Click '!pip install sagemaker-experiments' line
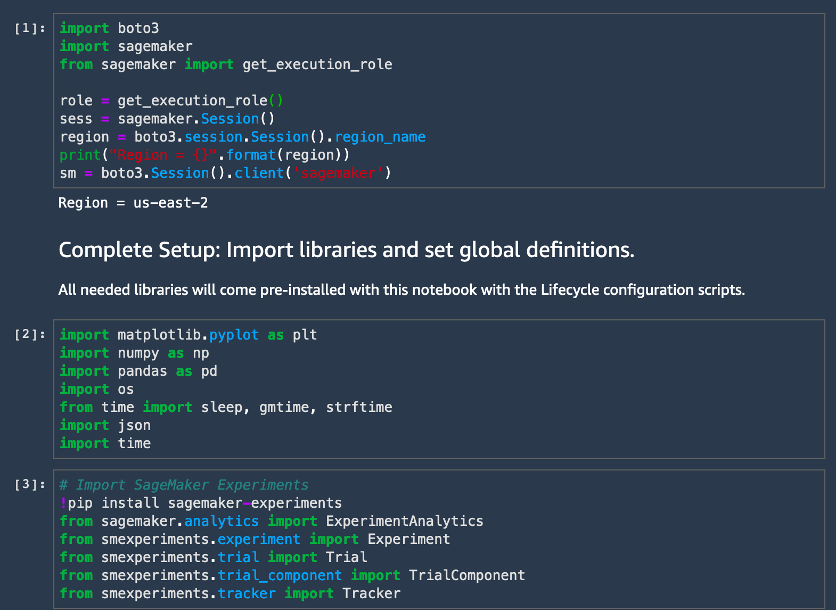Viewport: 836px width, 610px height. click(x=201, y=503)
